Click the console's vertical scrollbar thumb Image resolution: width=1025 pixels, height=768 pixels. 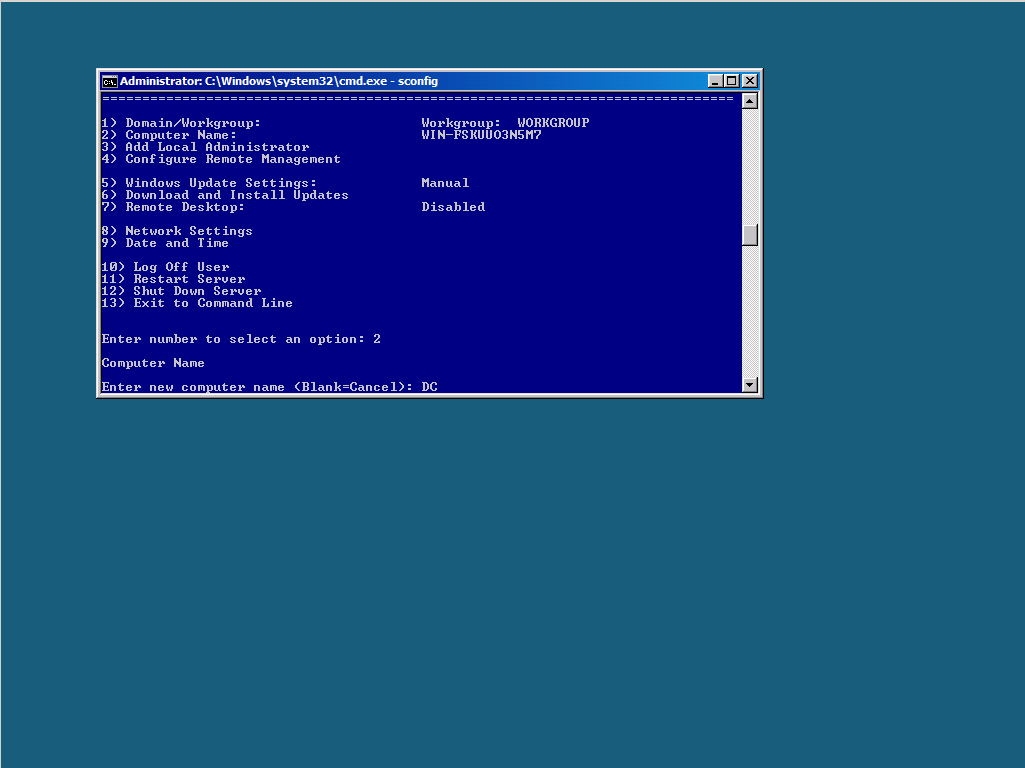point(750,235)
